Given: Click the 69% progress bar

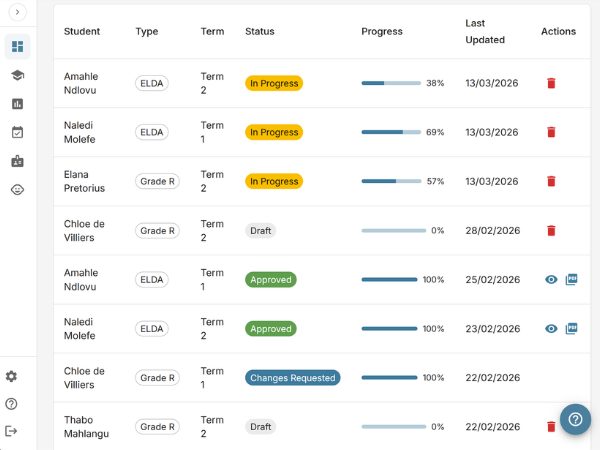Looking at the screenshot, I should click(x=391, y=132).
